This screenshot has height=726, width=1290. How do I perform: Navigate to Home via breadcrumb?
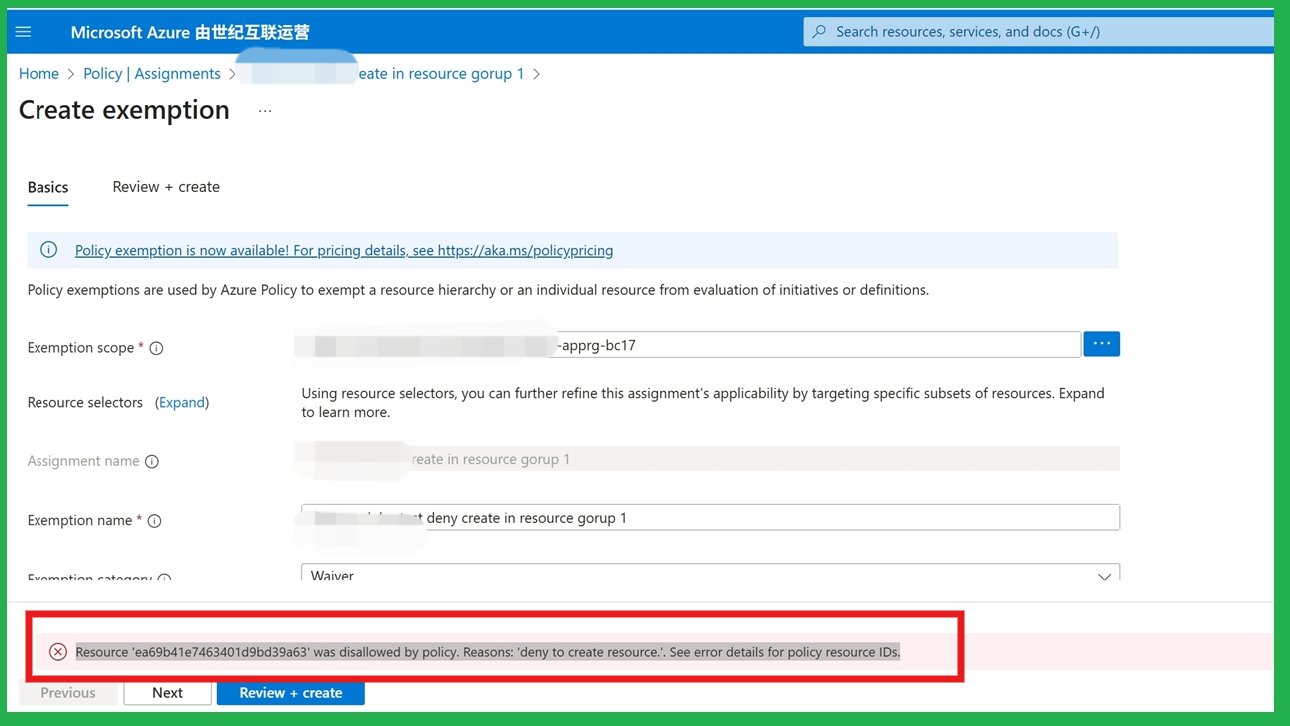point(38,73)
